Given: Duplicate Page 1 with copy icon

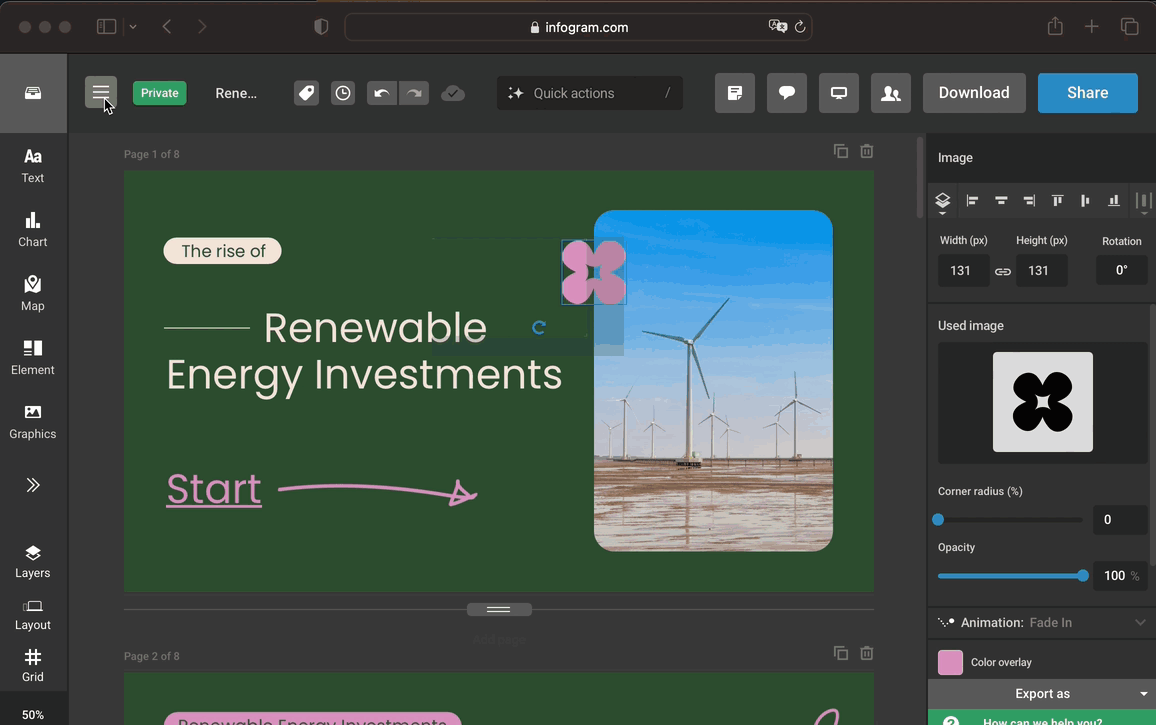Looking at the screenshot, I should 840,151.
